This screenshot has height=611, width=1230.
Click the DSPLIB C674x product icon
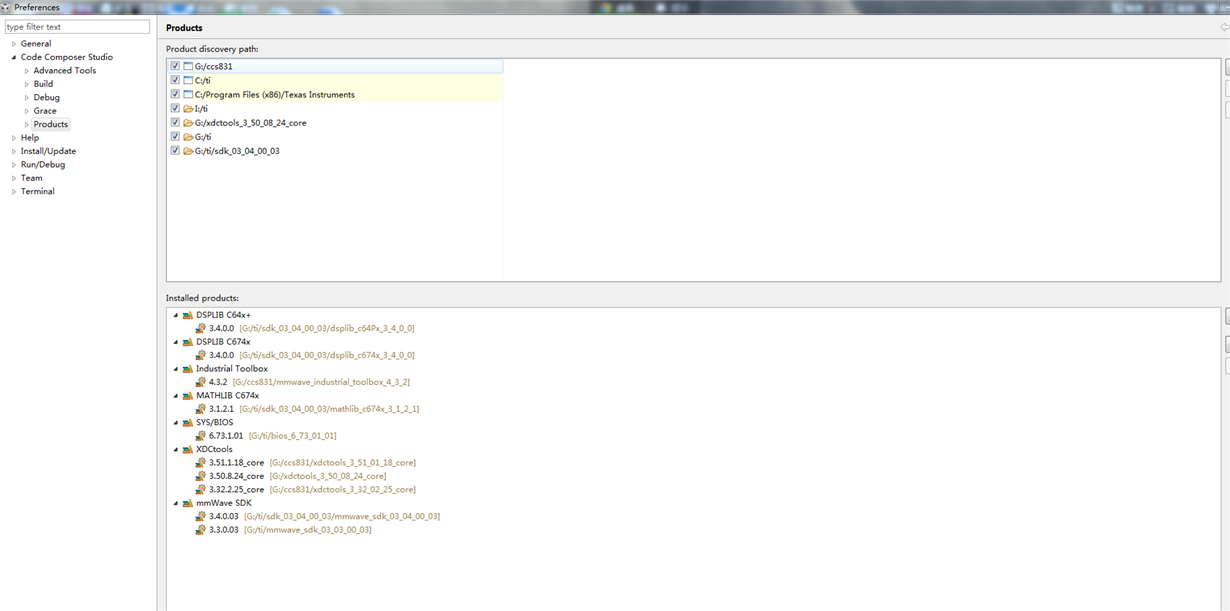(x=188, y=342)
